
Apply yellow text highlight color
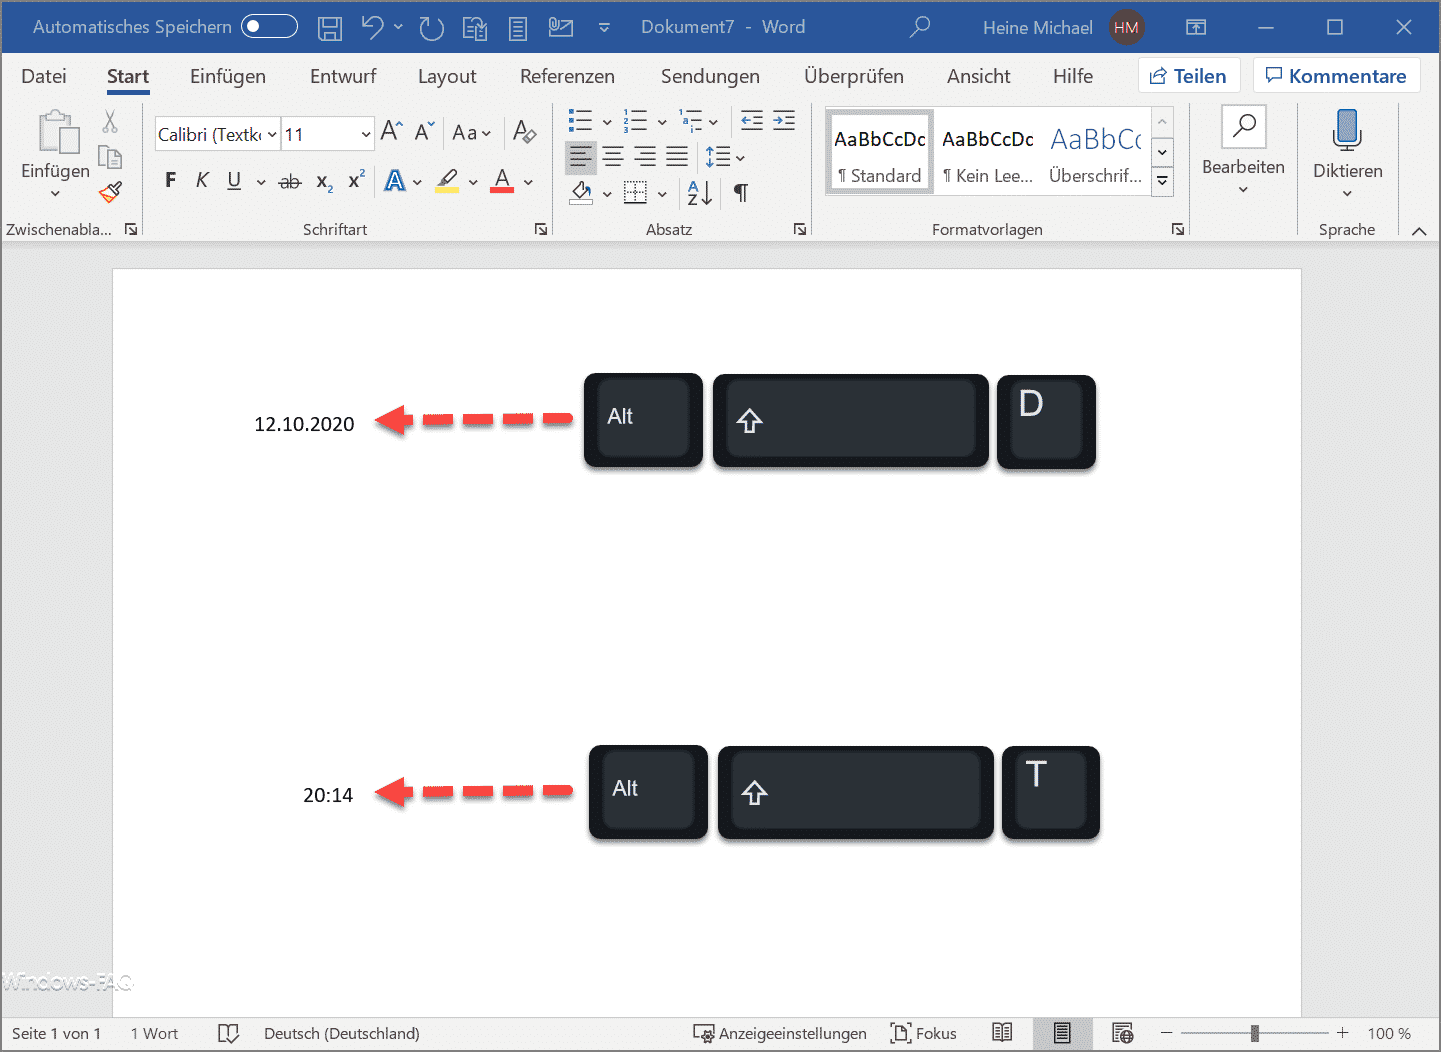tap(447, 181)
